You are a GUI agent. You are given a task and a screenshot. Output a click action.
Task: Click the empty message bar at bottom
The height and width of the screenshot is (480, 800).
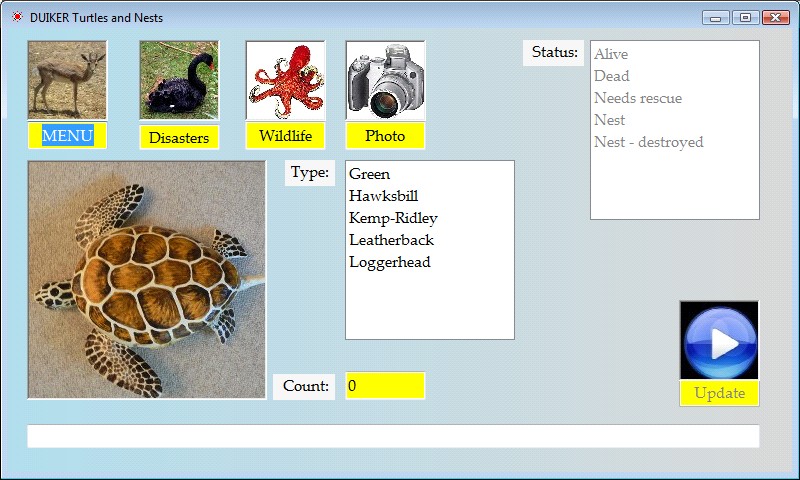(x=393, y=436)
